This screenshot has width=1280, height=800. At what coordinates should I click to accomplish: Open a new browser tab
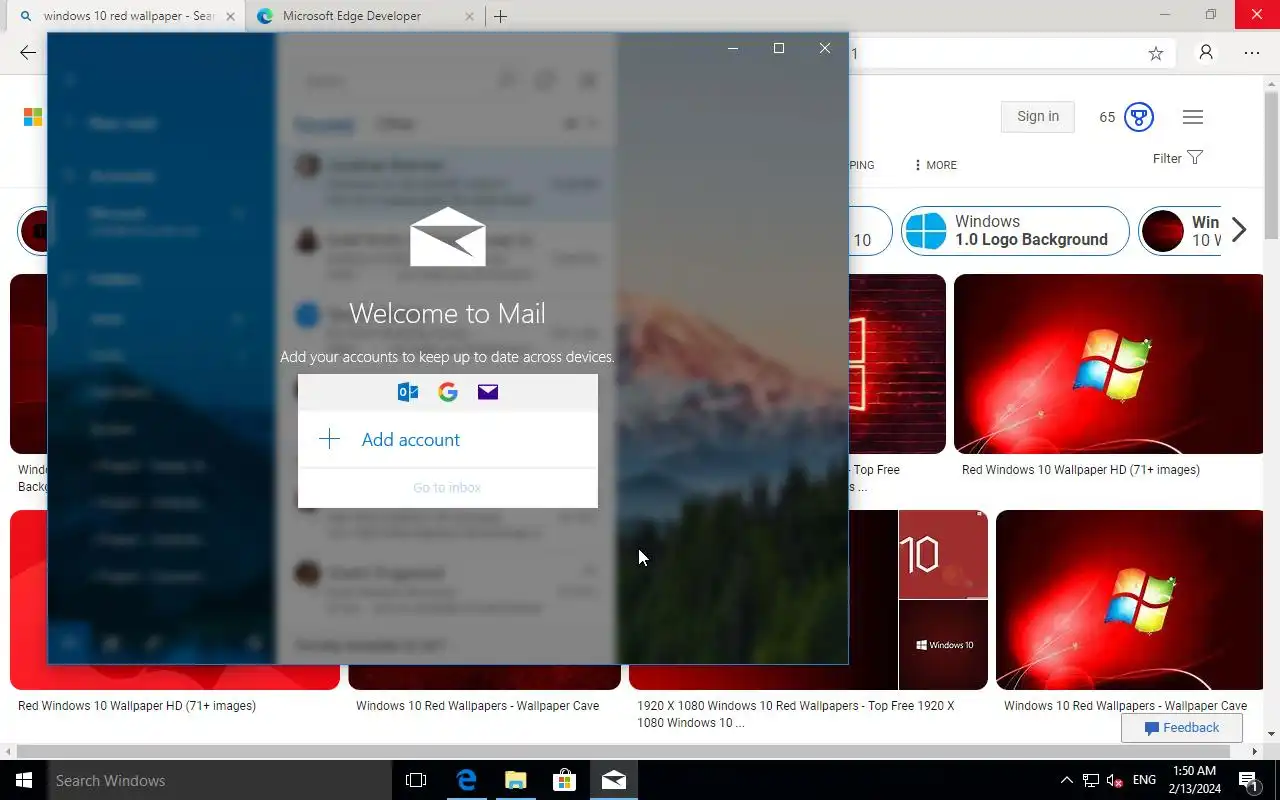[x=501, y=16]
